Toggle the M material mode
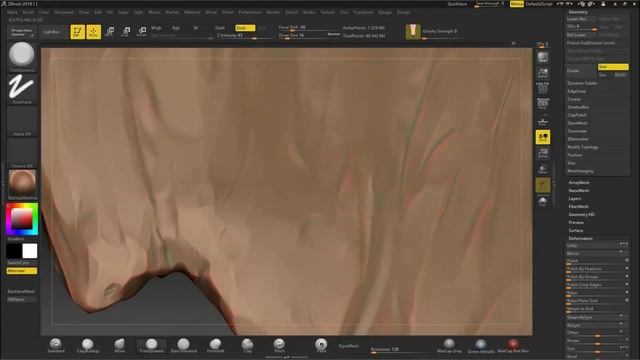The width and height of the screenshot is (640, 360). [x=196, y=28]
